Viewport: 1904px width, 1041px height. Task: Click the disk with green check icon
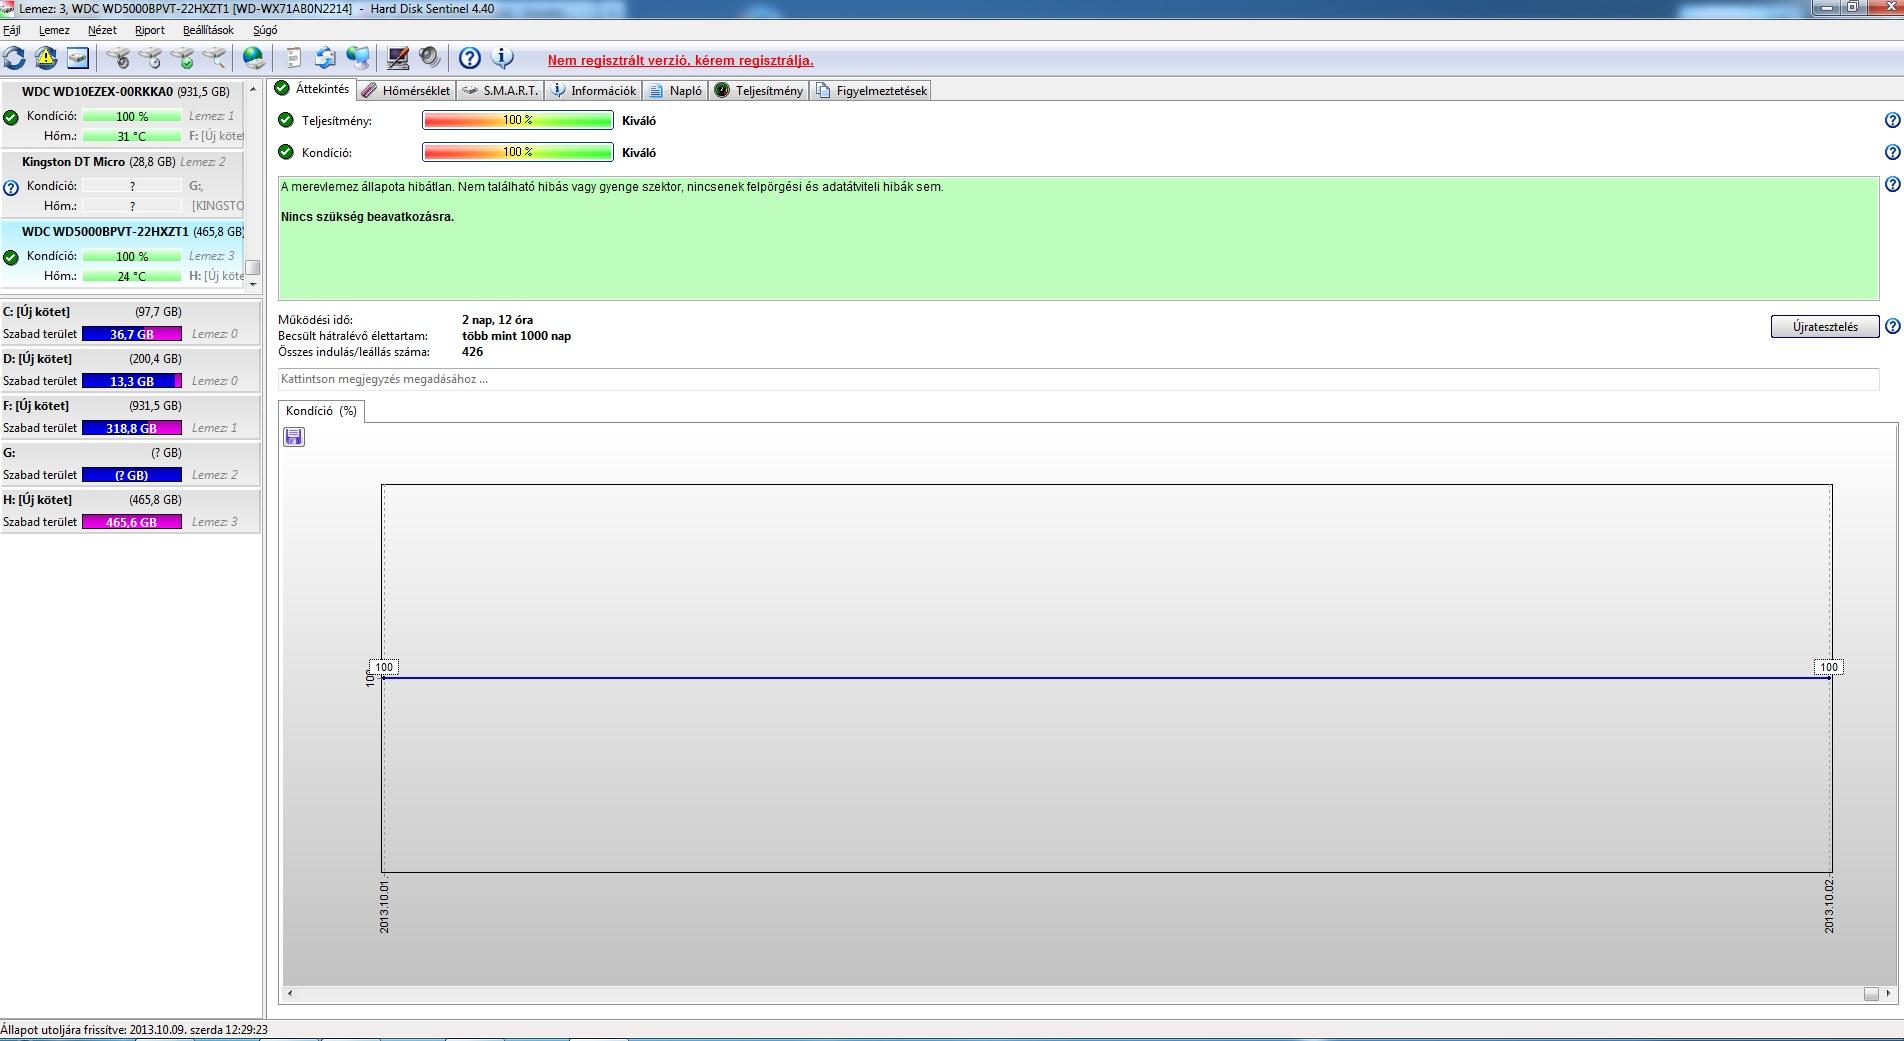182,58
